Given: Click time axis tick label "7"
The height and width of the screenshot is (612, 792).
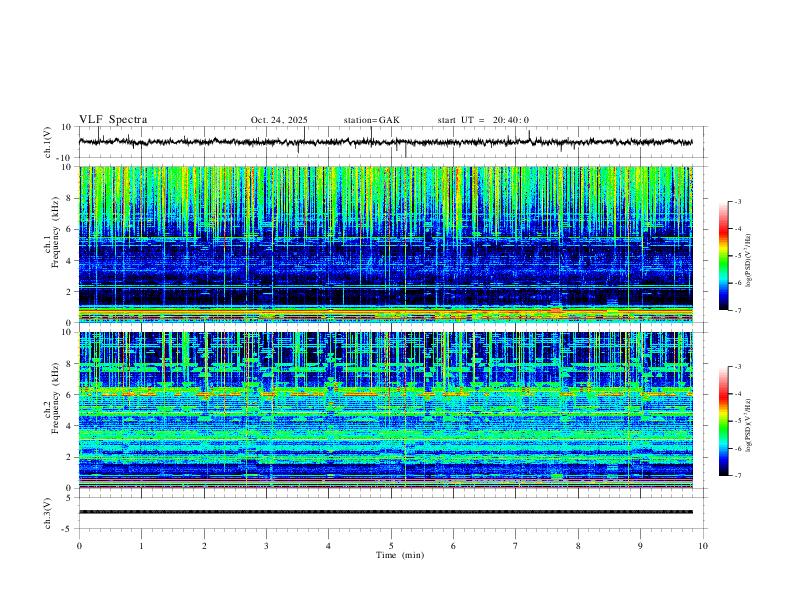Looking at the screenshot, I should point(516,546).
